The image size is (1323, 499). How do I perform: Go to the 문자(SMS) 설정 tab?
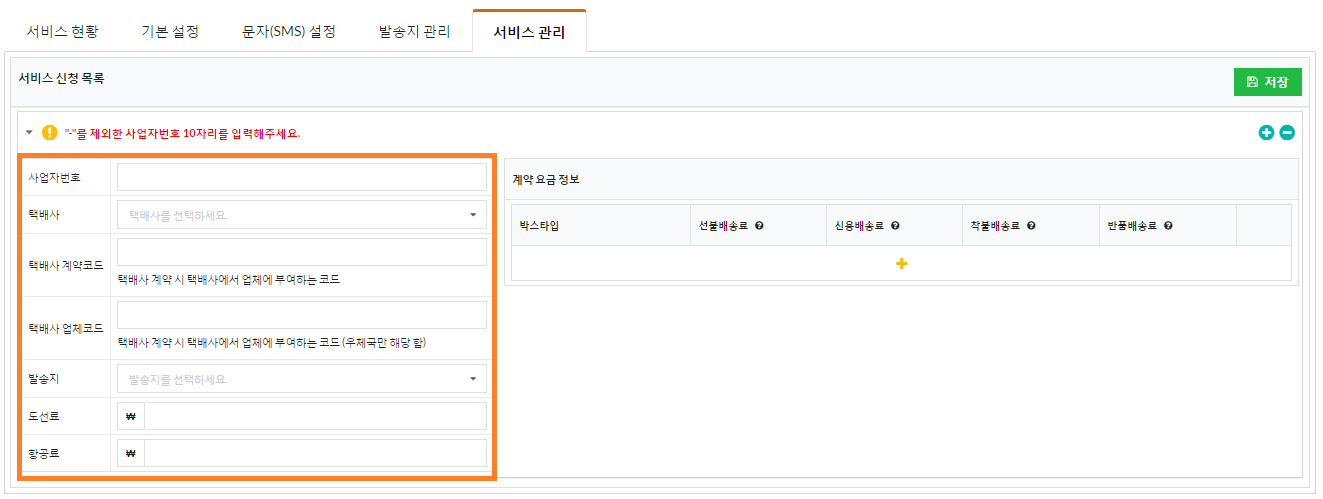[289, 31]
